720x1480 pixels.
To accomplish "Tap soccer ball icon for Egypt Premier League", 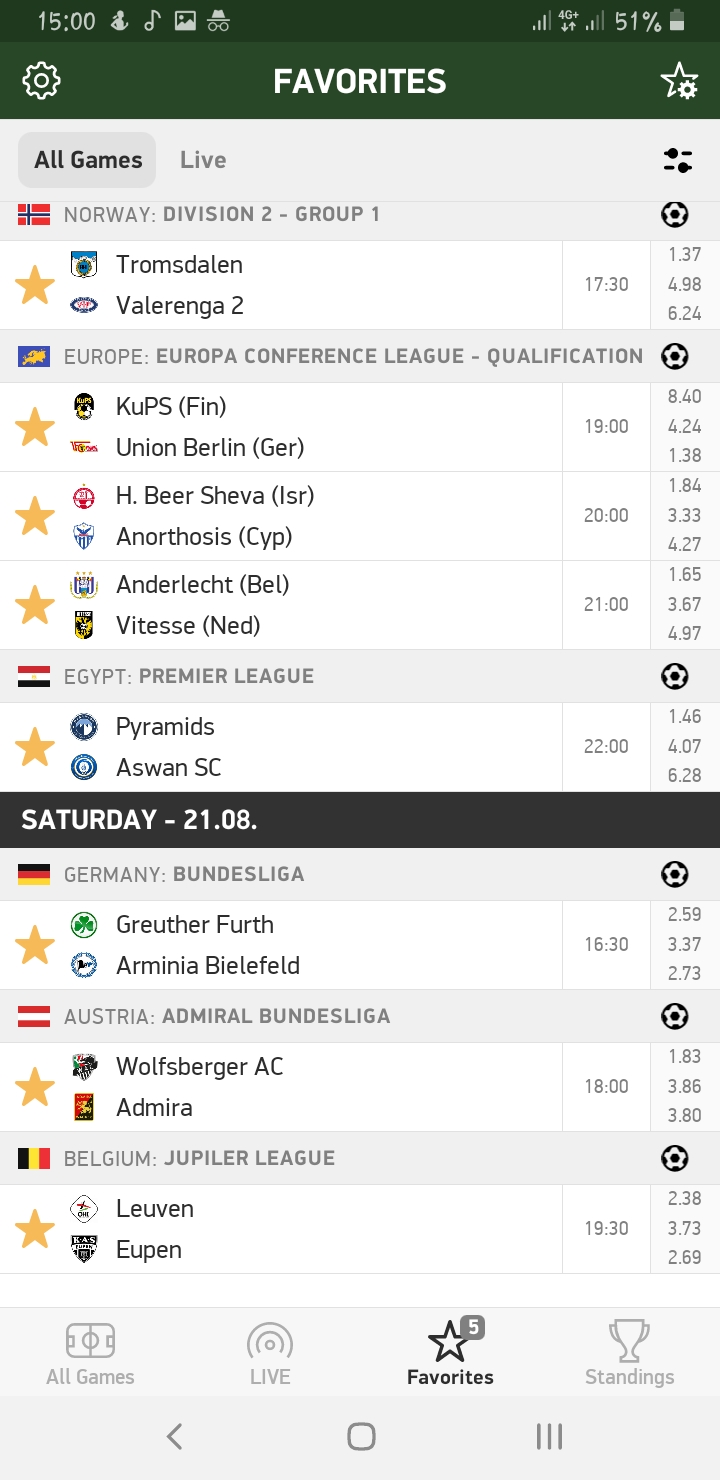I will 675,677.
